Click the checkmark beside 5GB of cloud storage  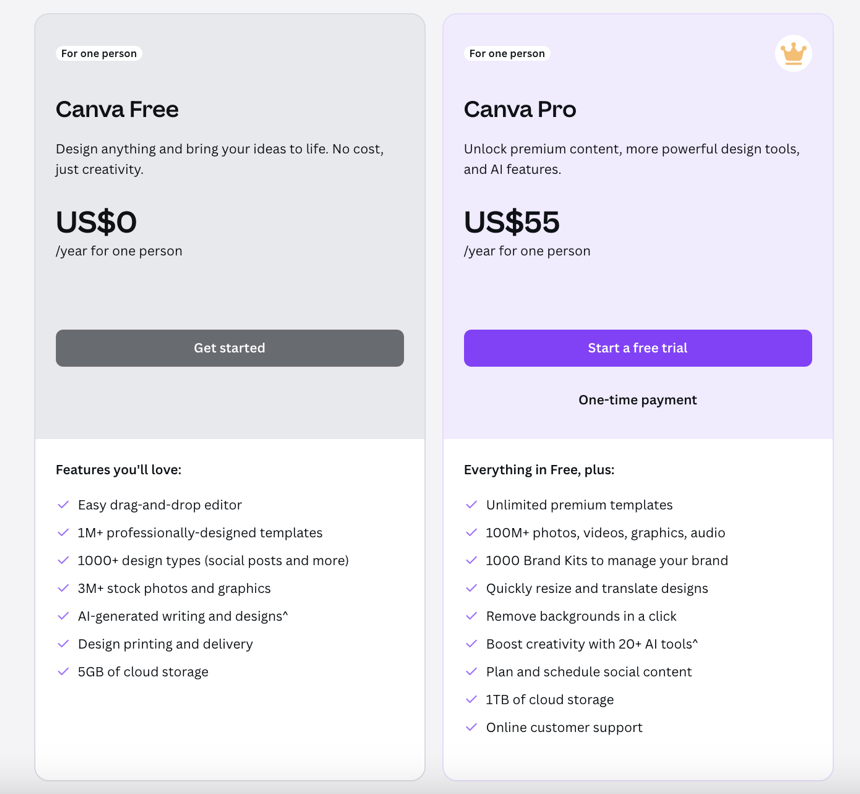click(x=63, y=672)
